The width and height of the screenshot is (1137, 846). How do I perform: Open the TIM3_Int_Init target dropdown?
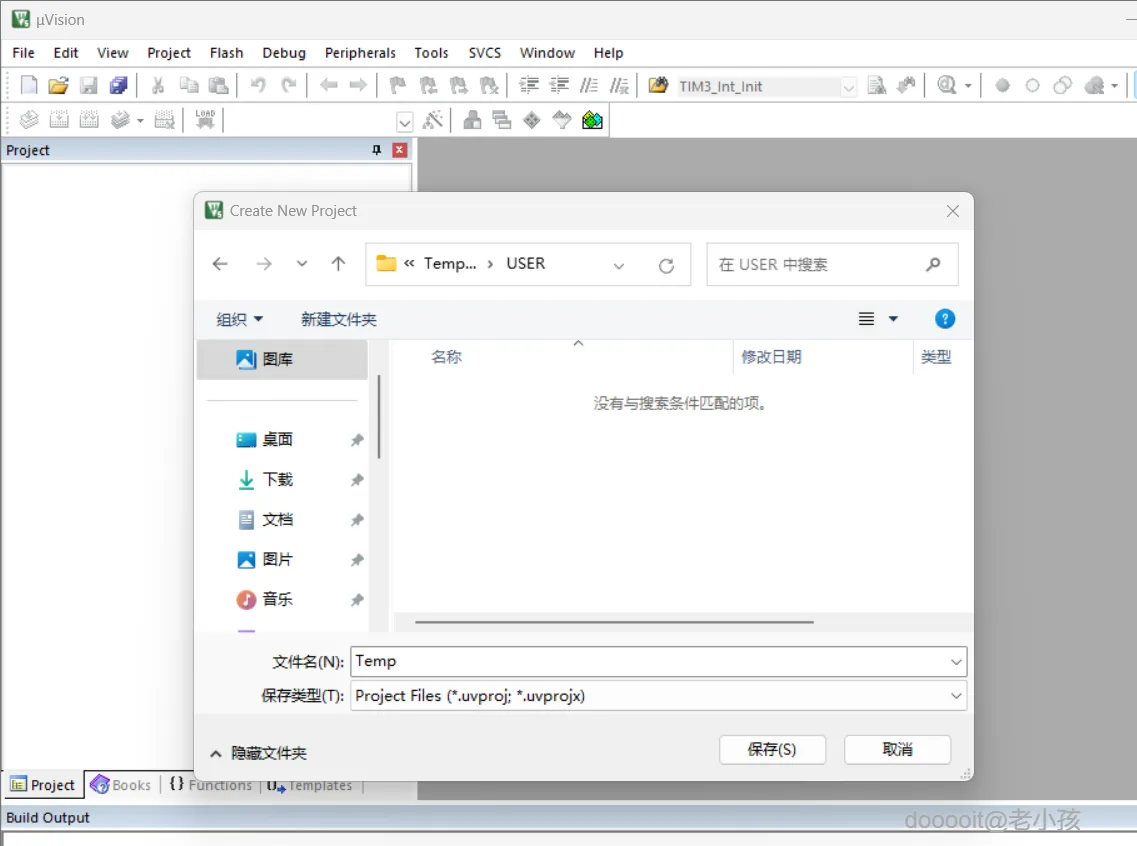(x=847, y=86)
